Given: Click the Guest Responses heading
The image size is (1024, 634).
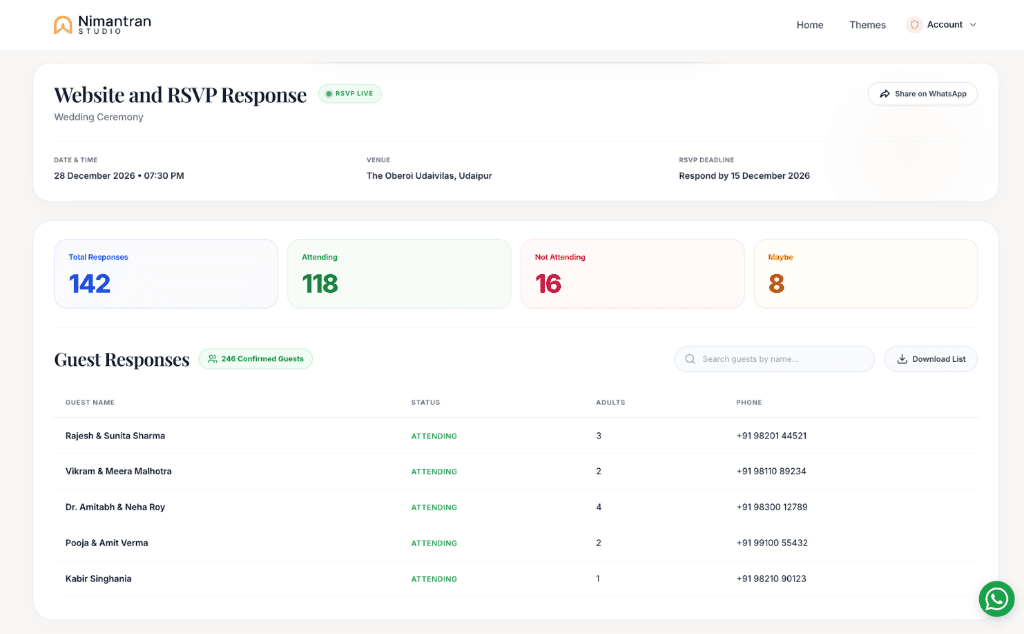Looking at the screenshot, I should [121, 359].
